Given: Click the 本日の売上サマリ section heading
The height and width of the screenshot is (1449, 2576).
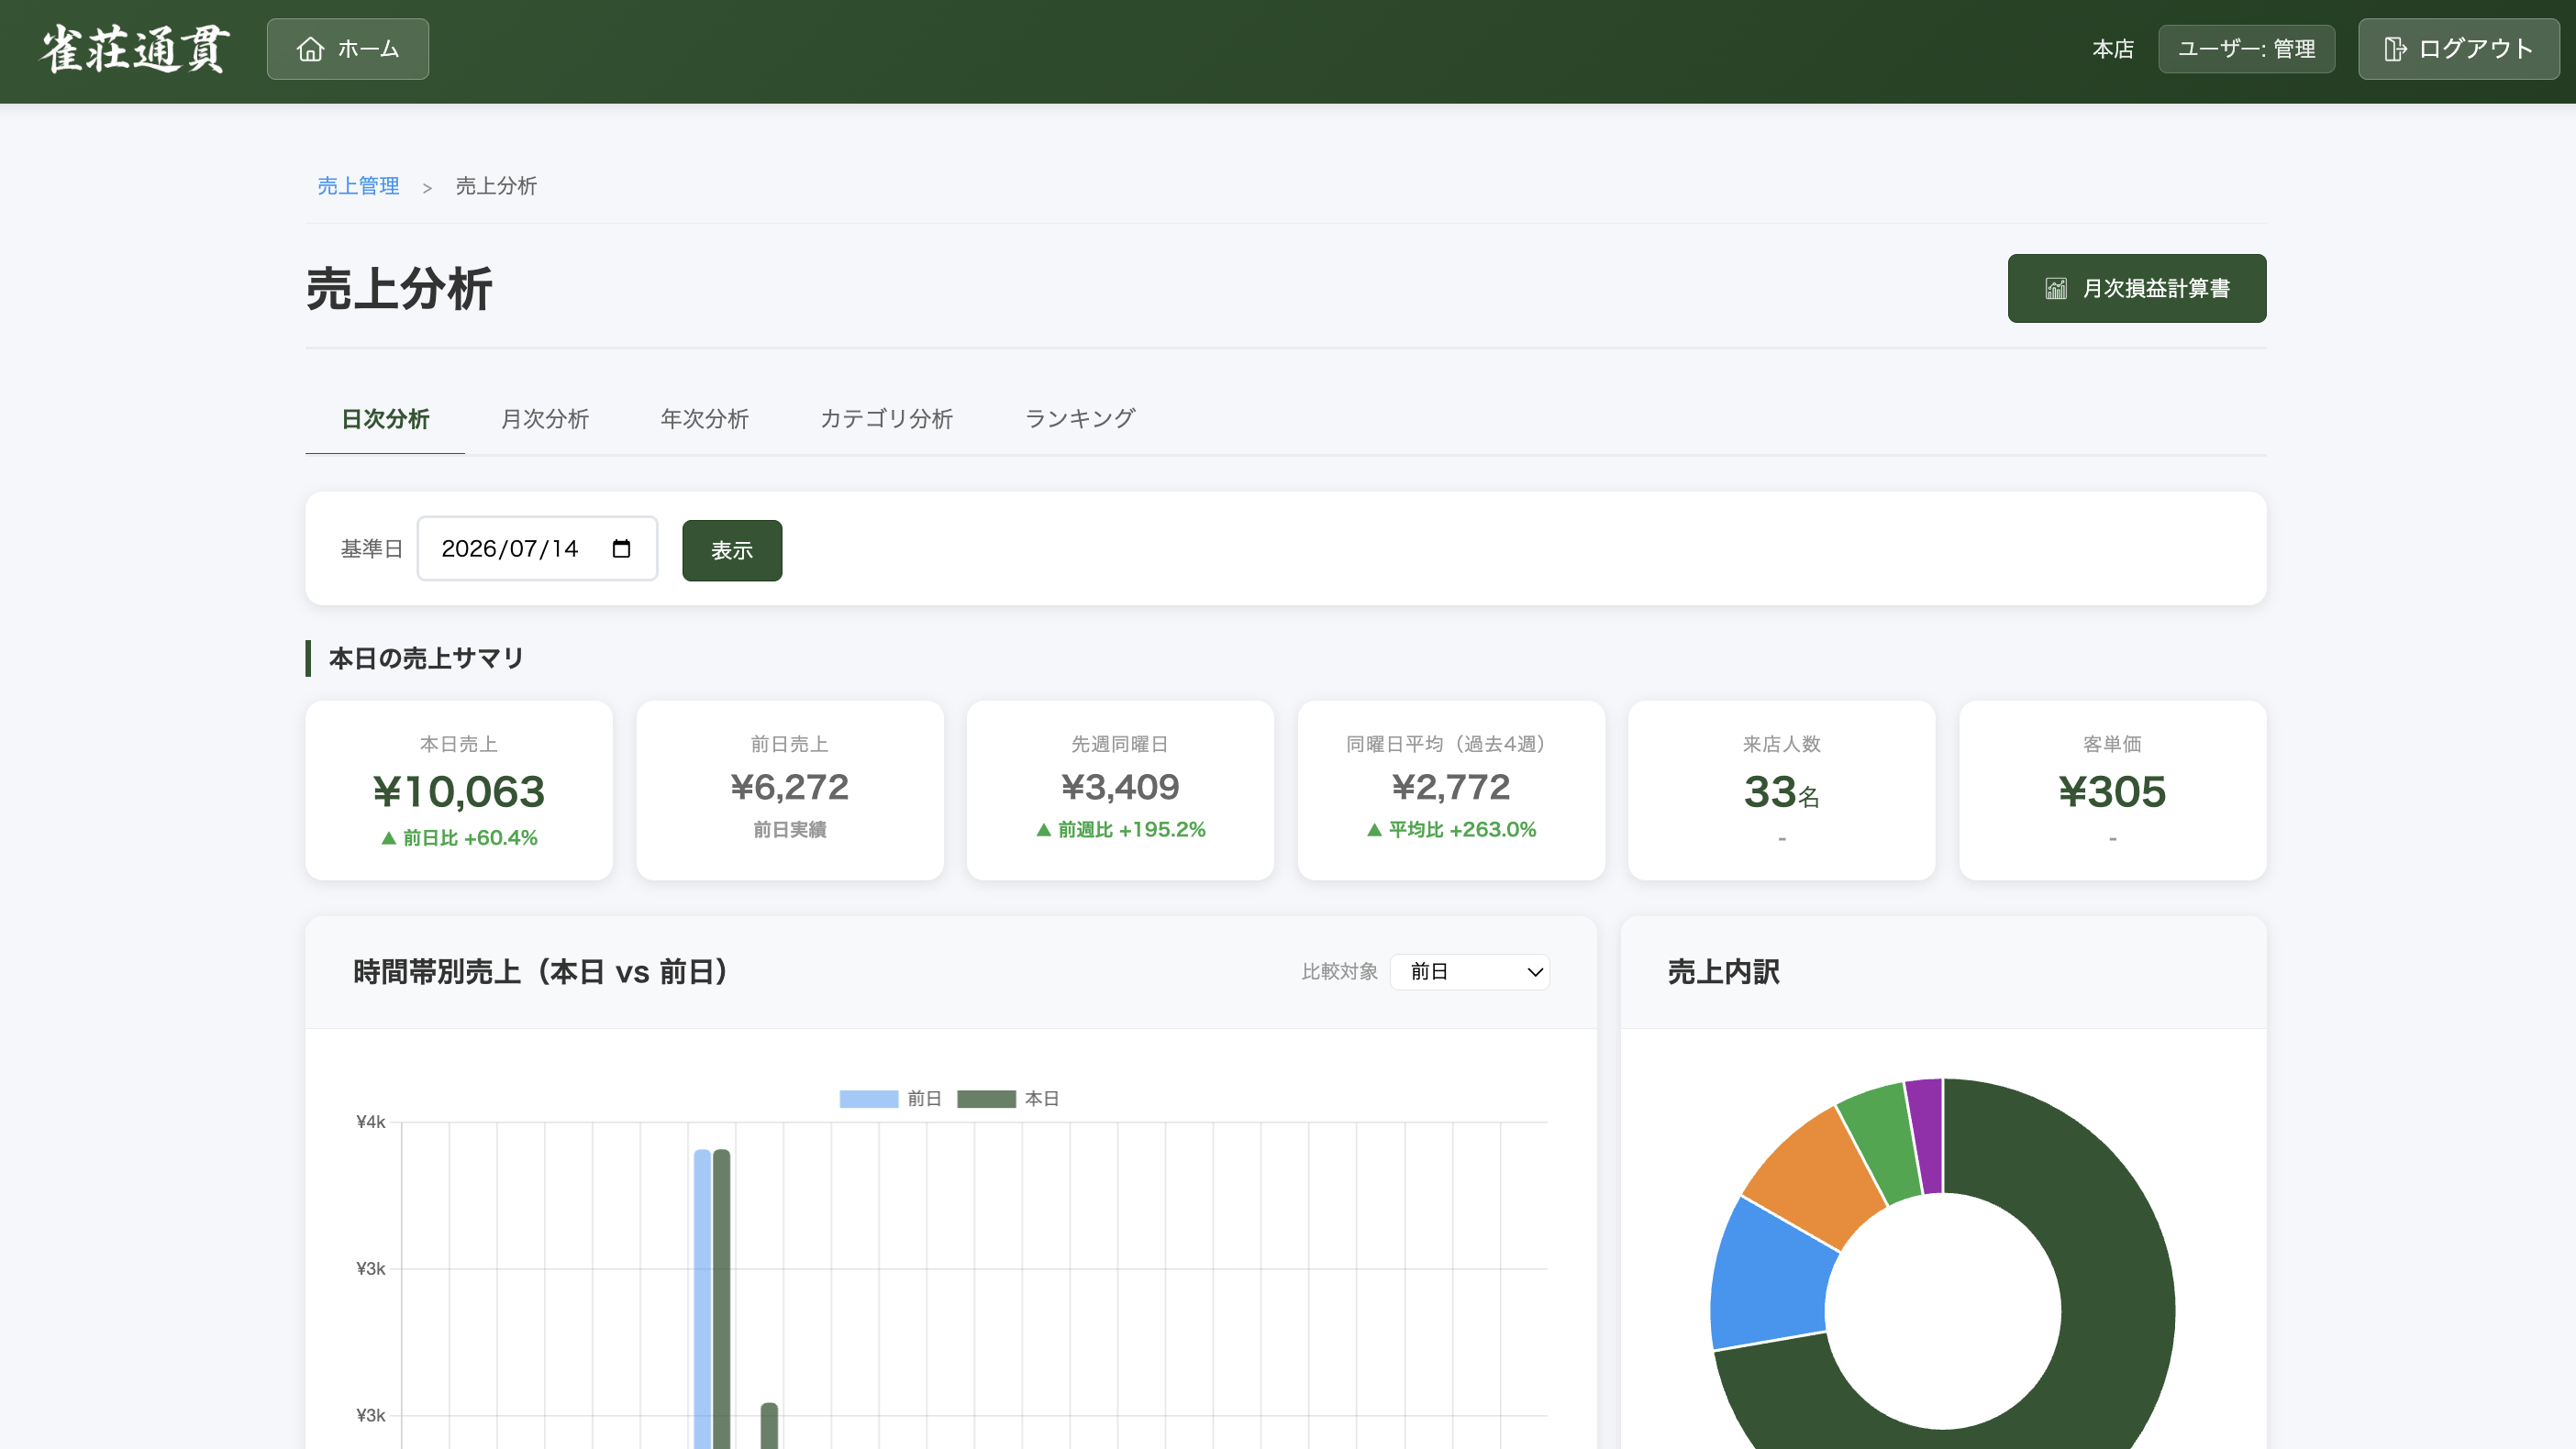Looking at the screenshot, I should pos(426,659).
